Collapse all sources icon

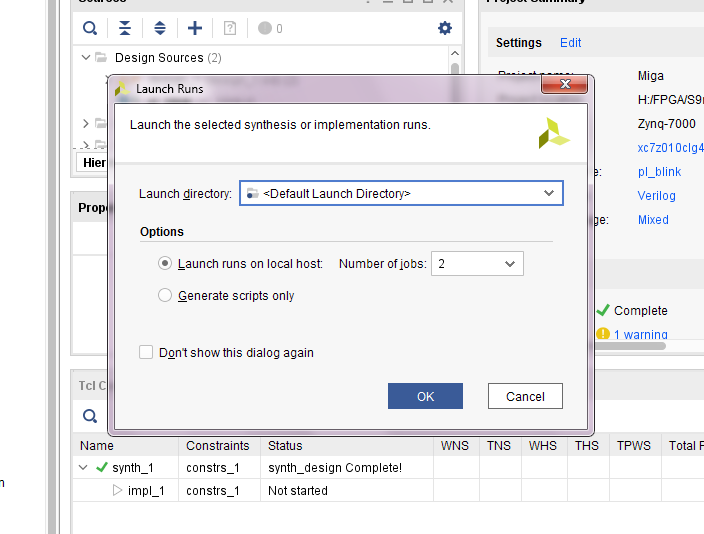pos(125,28)
